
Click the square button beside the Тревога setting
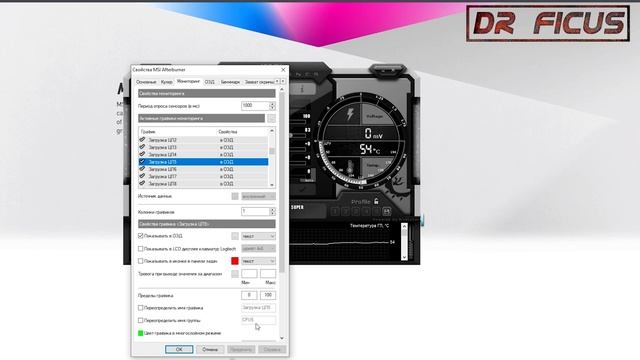pyautogui.click(x=235, y=274)
